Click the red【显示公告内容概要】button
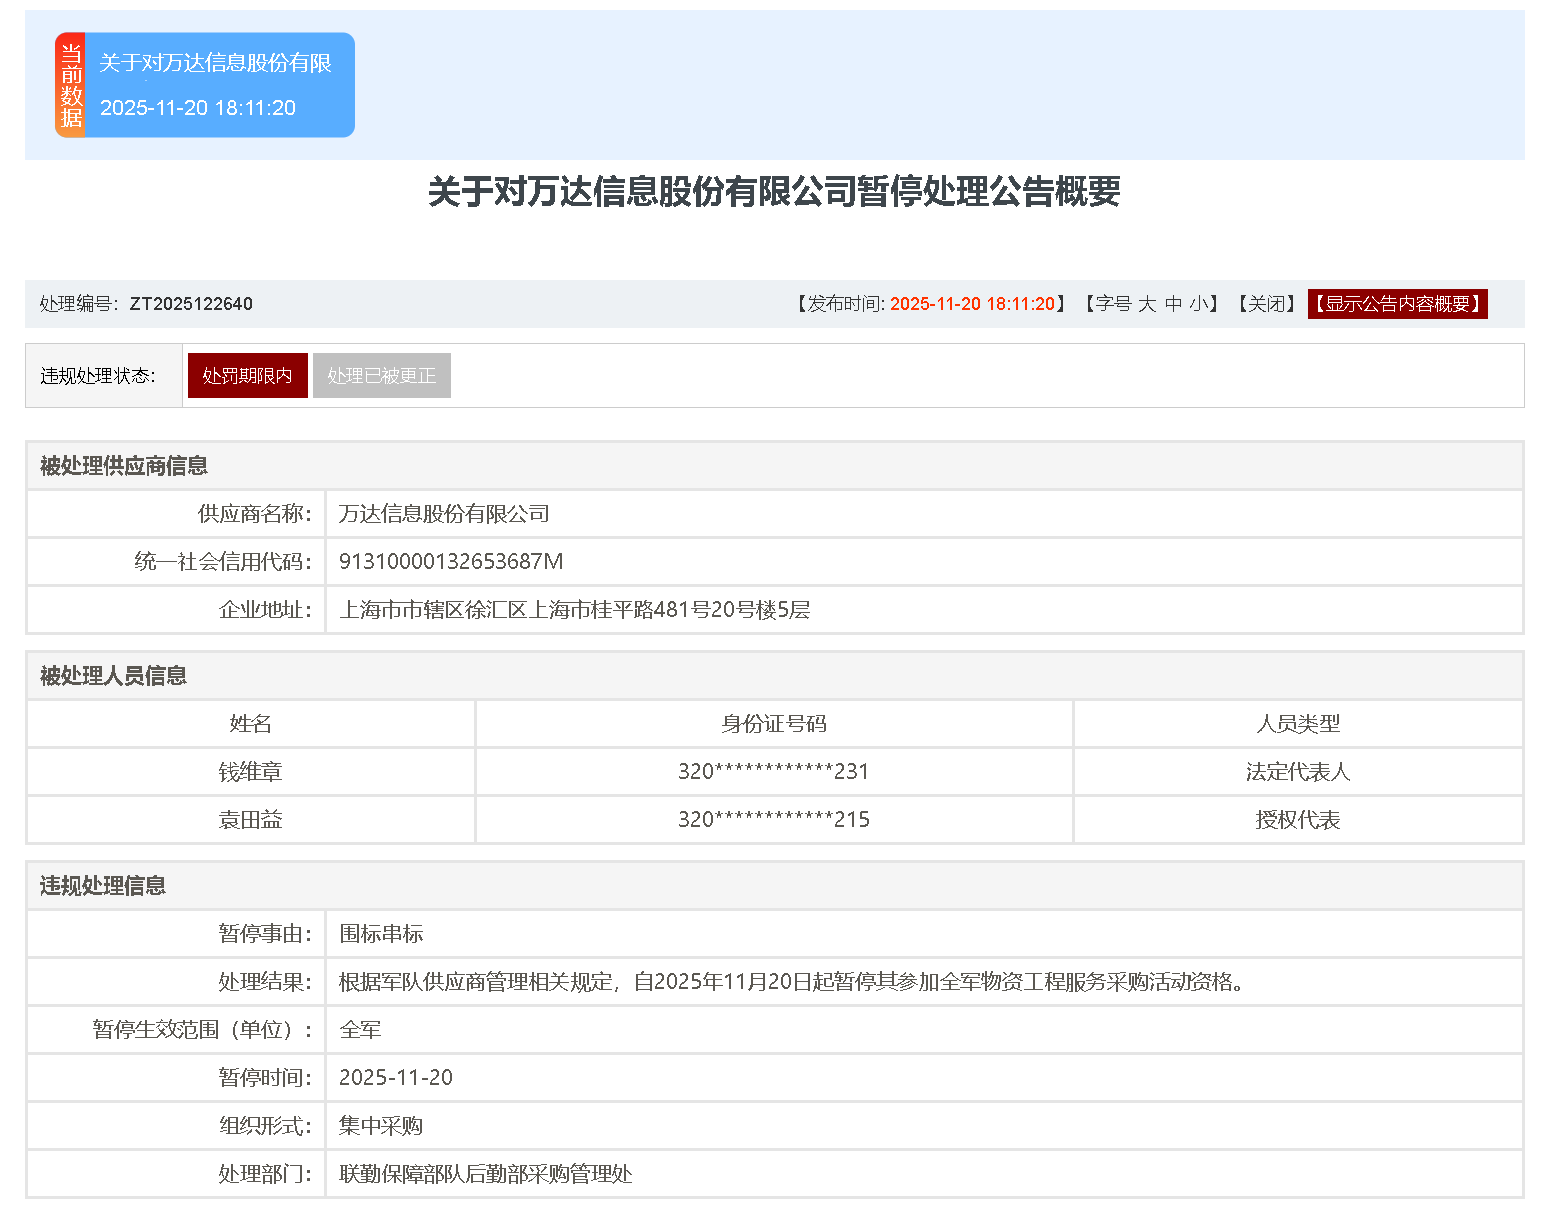This screenshot has width=1557, height=1216. click(1397, 304)
